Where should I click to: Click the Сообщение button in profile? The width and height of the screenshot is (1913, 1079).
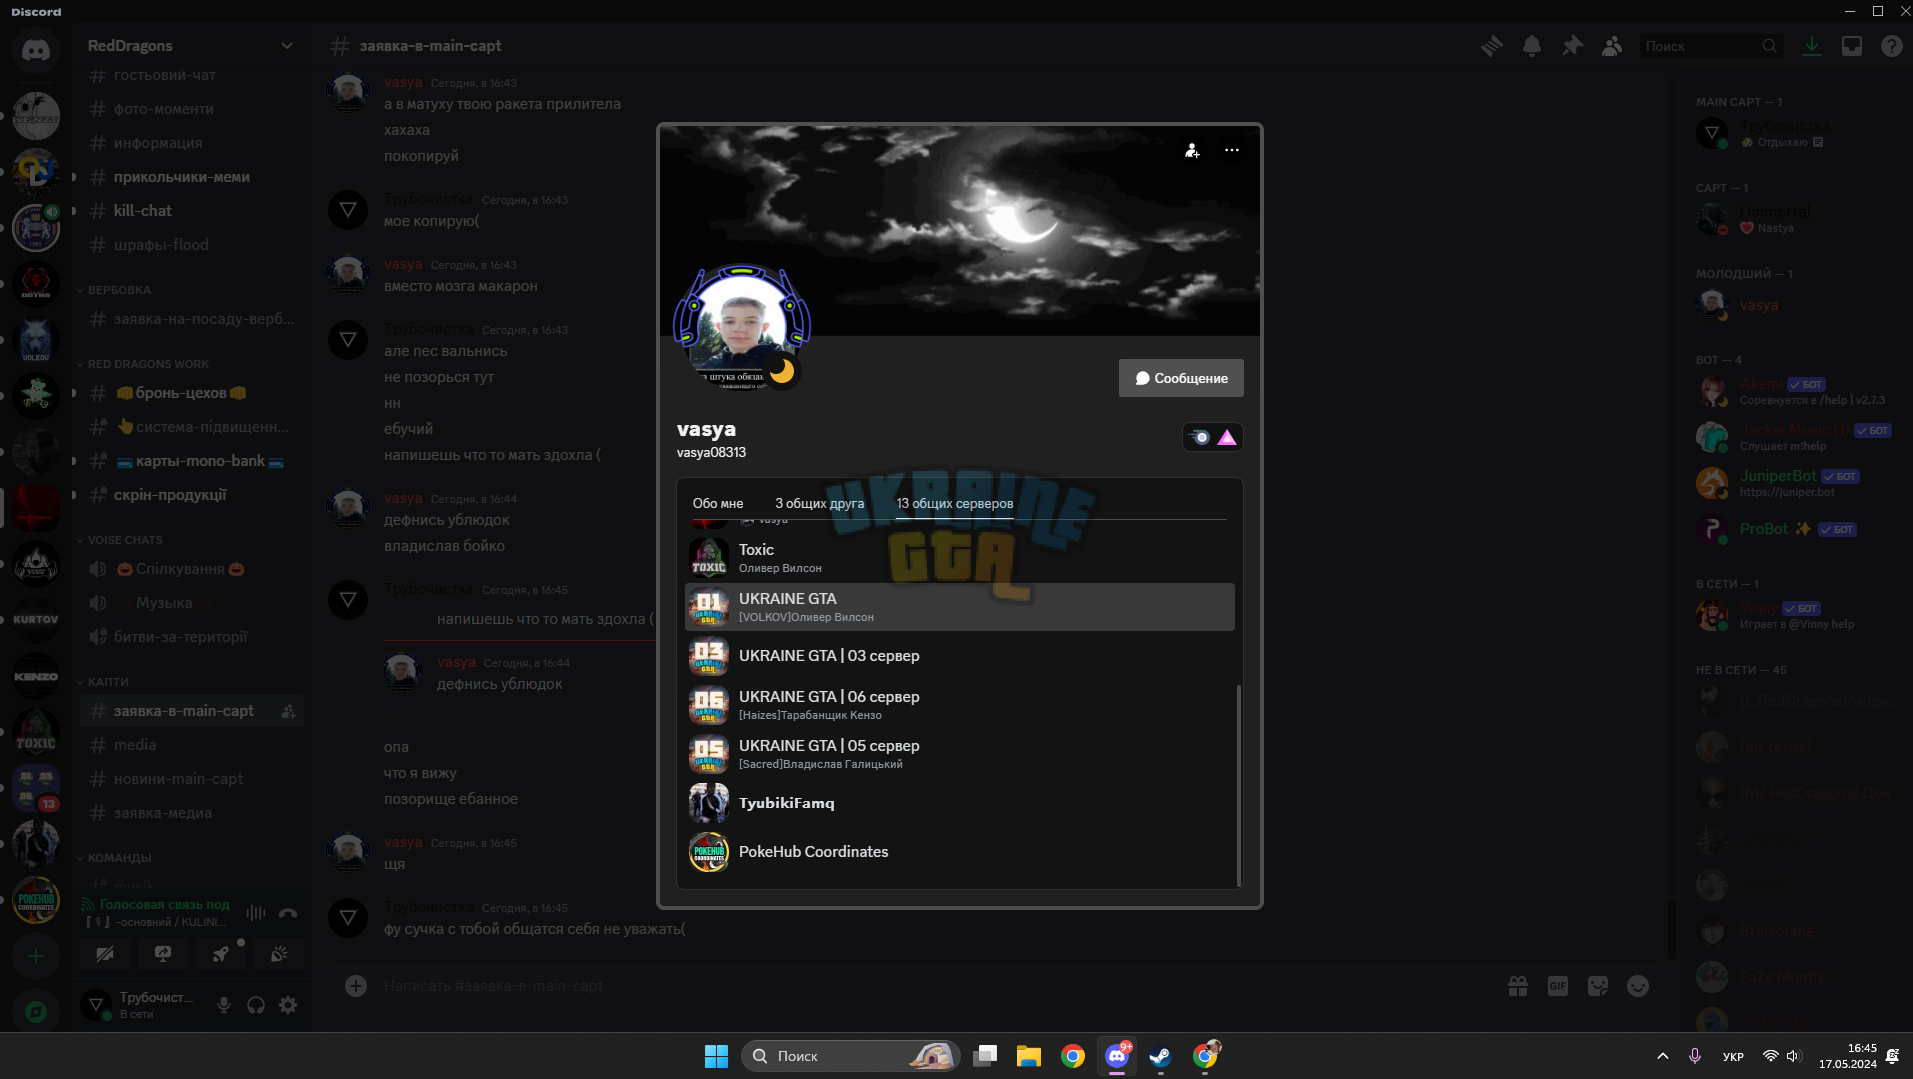pyautogui.click(x=1181, y=378)
